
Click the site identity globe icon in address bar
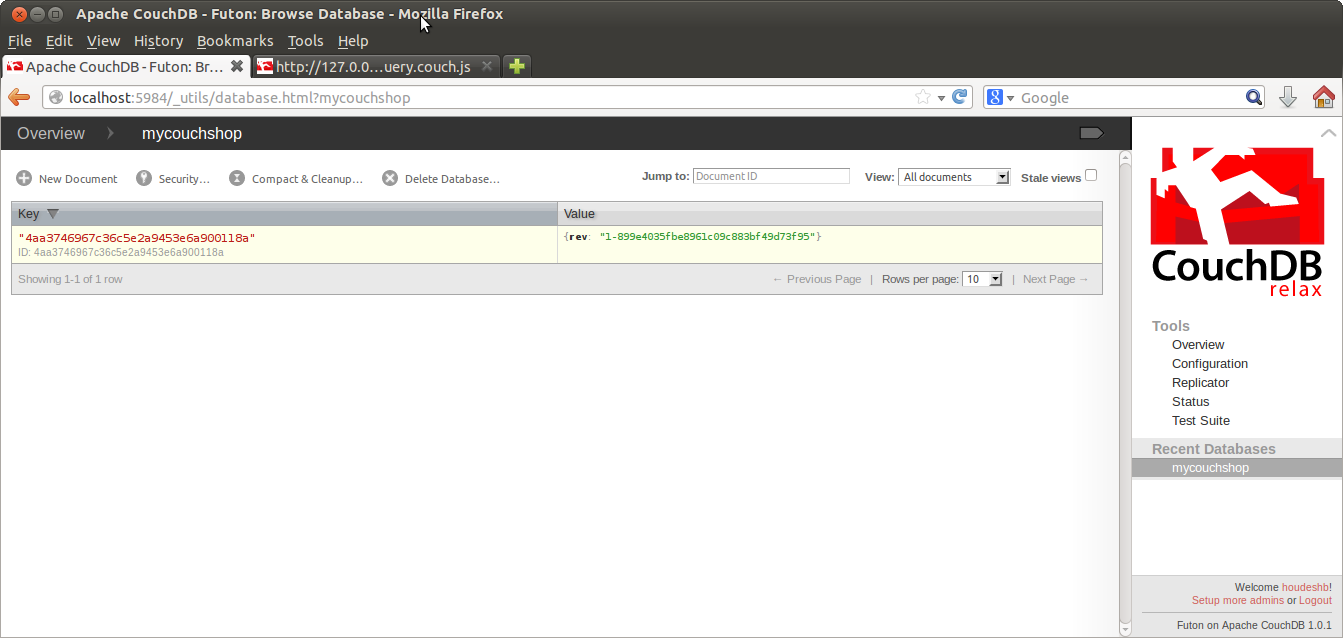56,97
